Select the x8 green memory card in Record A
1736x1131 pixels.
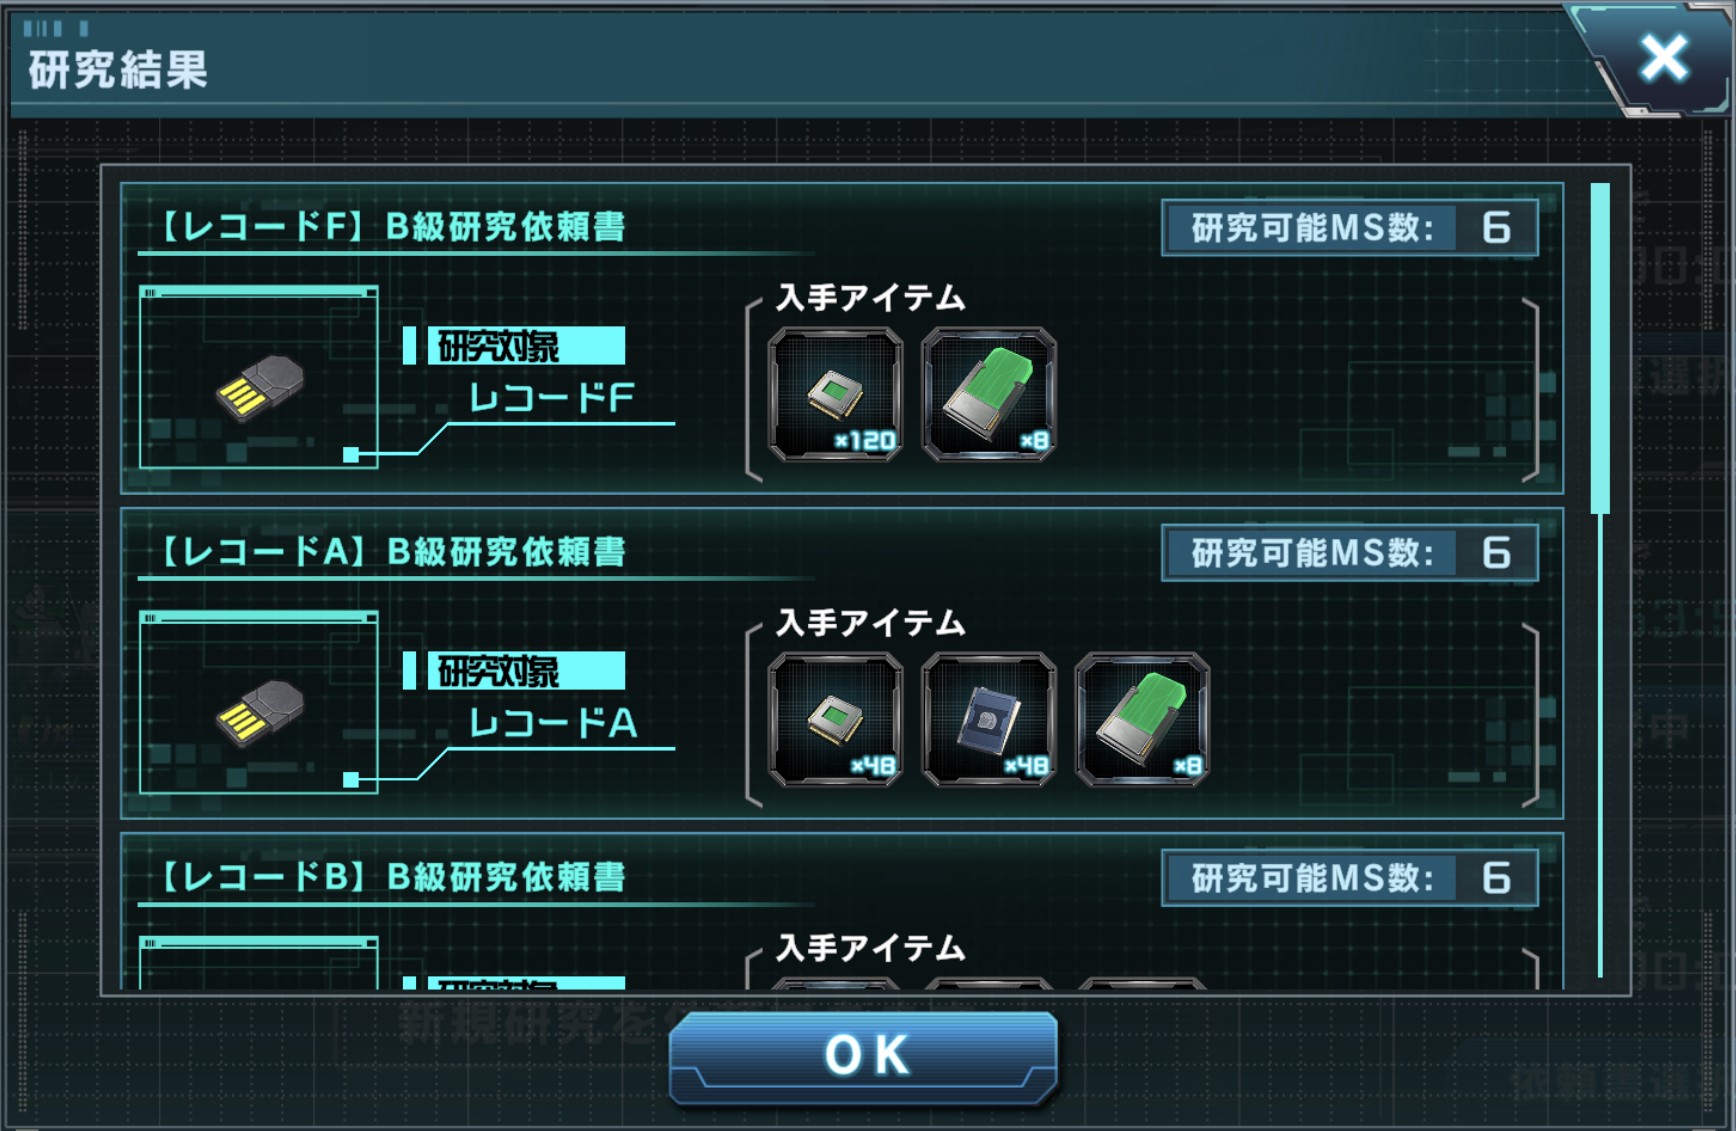(1142, 719)
